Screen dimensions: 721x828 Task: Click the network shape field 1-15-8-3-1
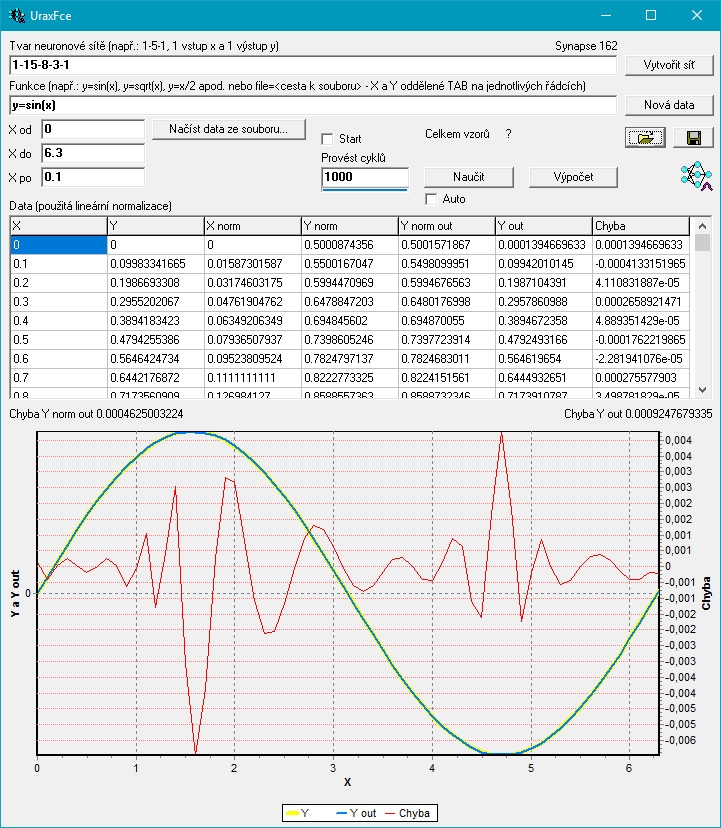(313, 65)
